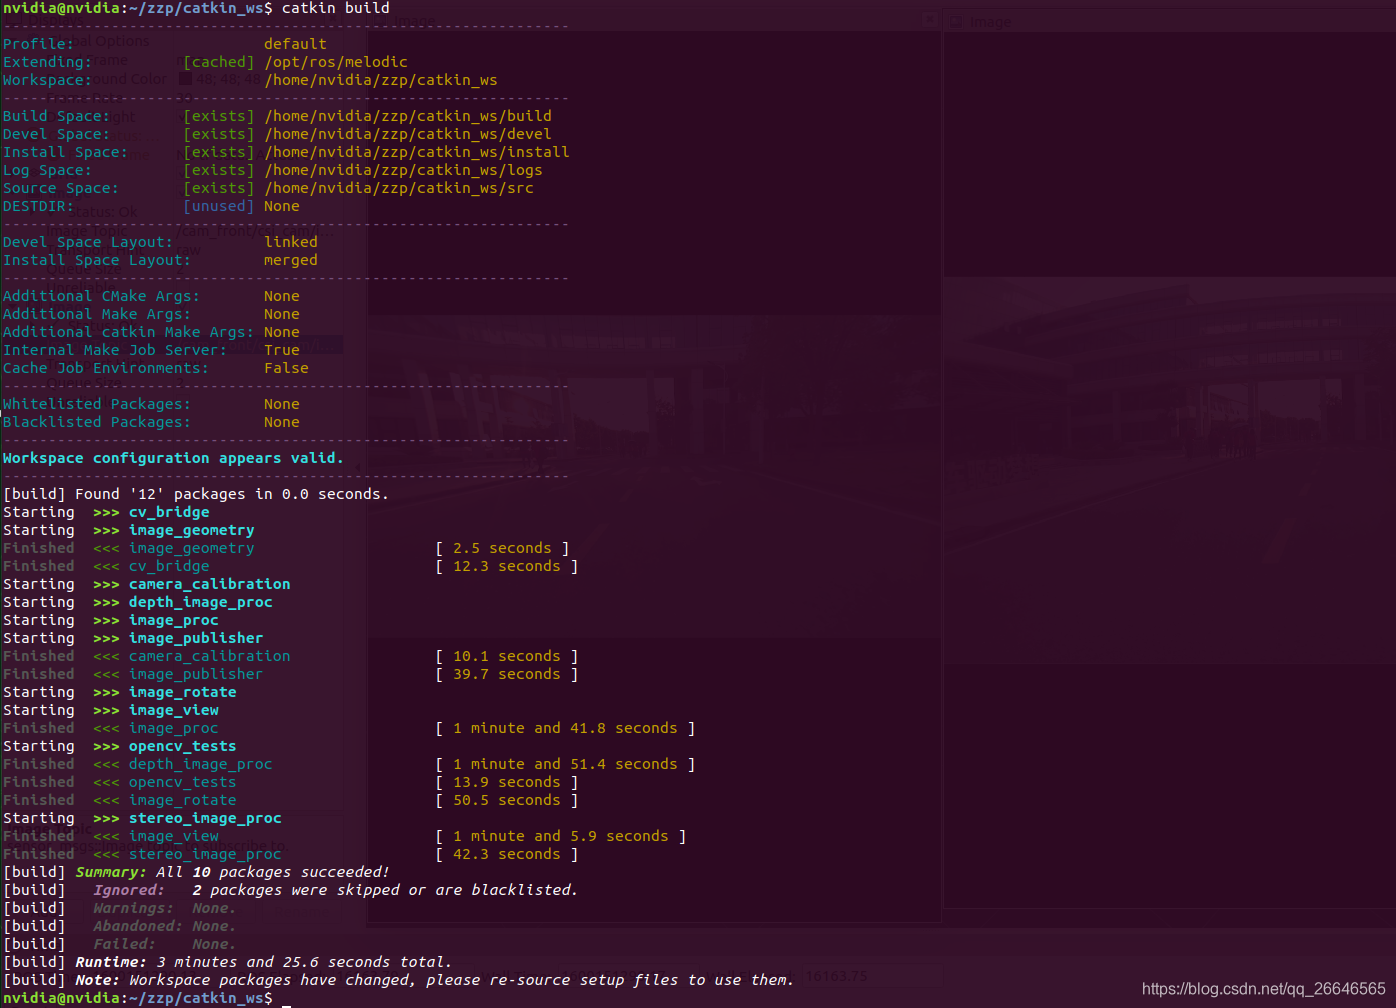Click the 'Runtime: 3 minutes and 25.6 seconds' line

(227, 962)
